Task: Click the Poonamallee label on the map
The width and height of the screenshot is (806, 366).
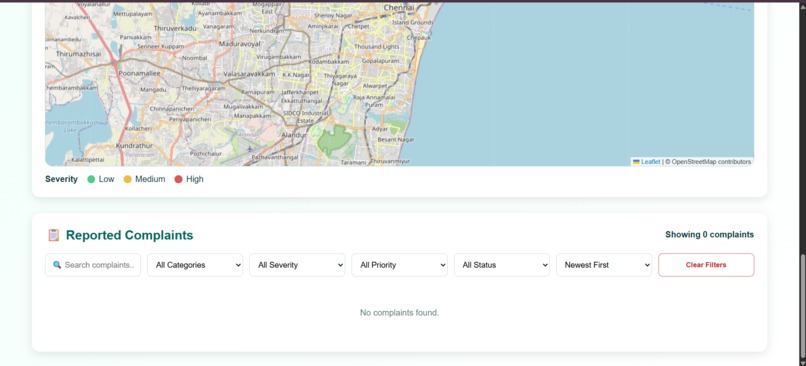Action: pyautogui.click(x=139, y=74)
